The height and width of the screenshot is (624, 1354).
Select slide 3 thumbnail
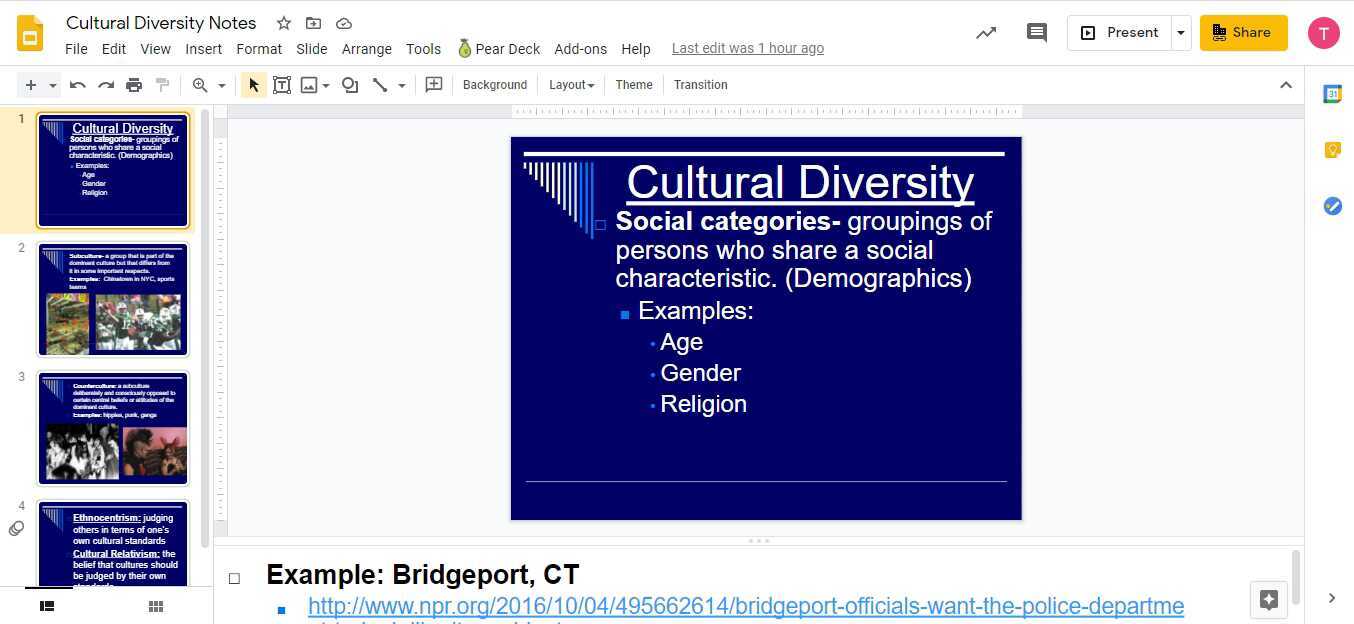pyautogui.click(x=112, y=428)
